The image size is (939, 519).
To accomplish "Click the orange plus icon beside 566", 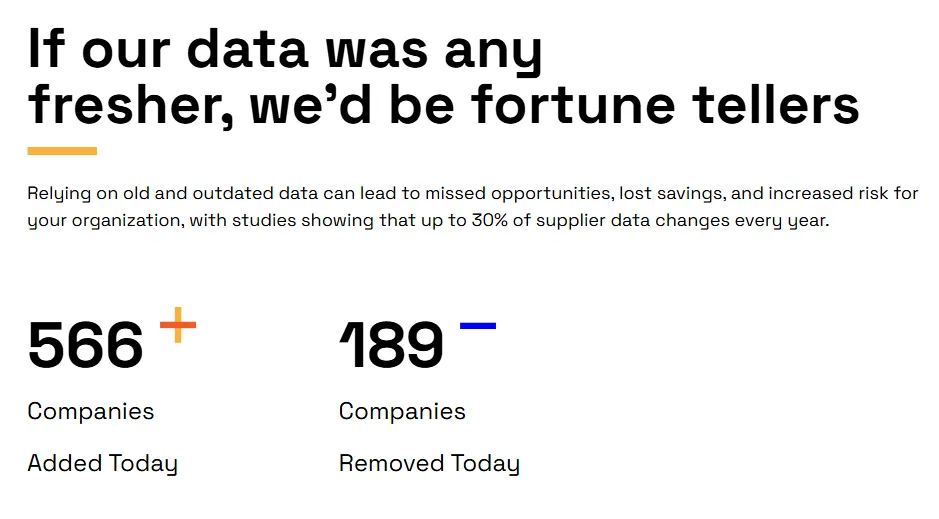I will point(178,325).
